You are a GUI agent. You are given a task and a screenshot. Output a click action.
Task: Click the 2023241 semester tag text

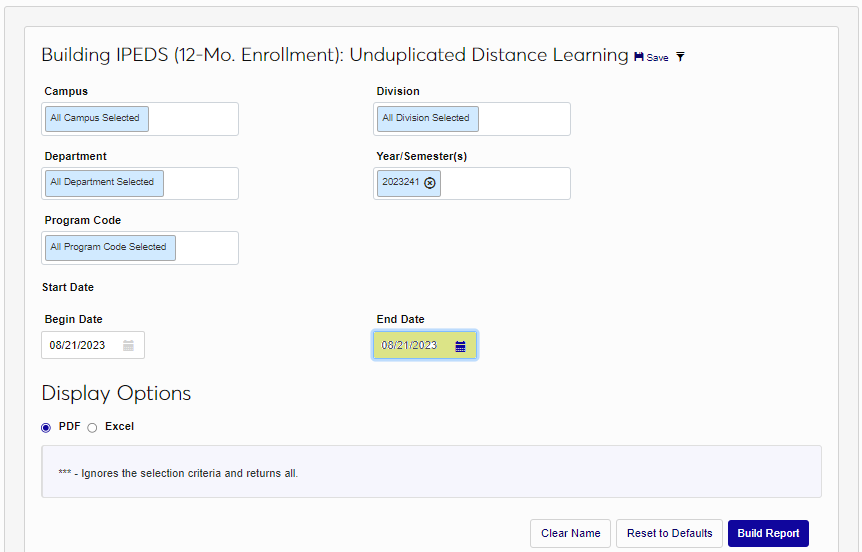click(401, 182)
